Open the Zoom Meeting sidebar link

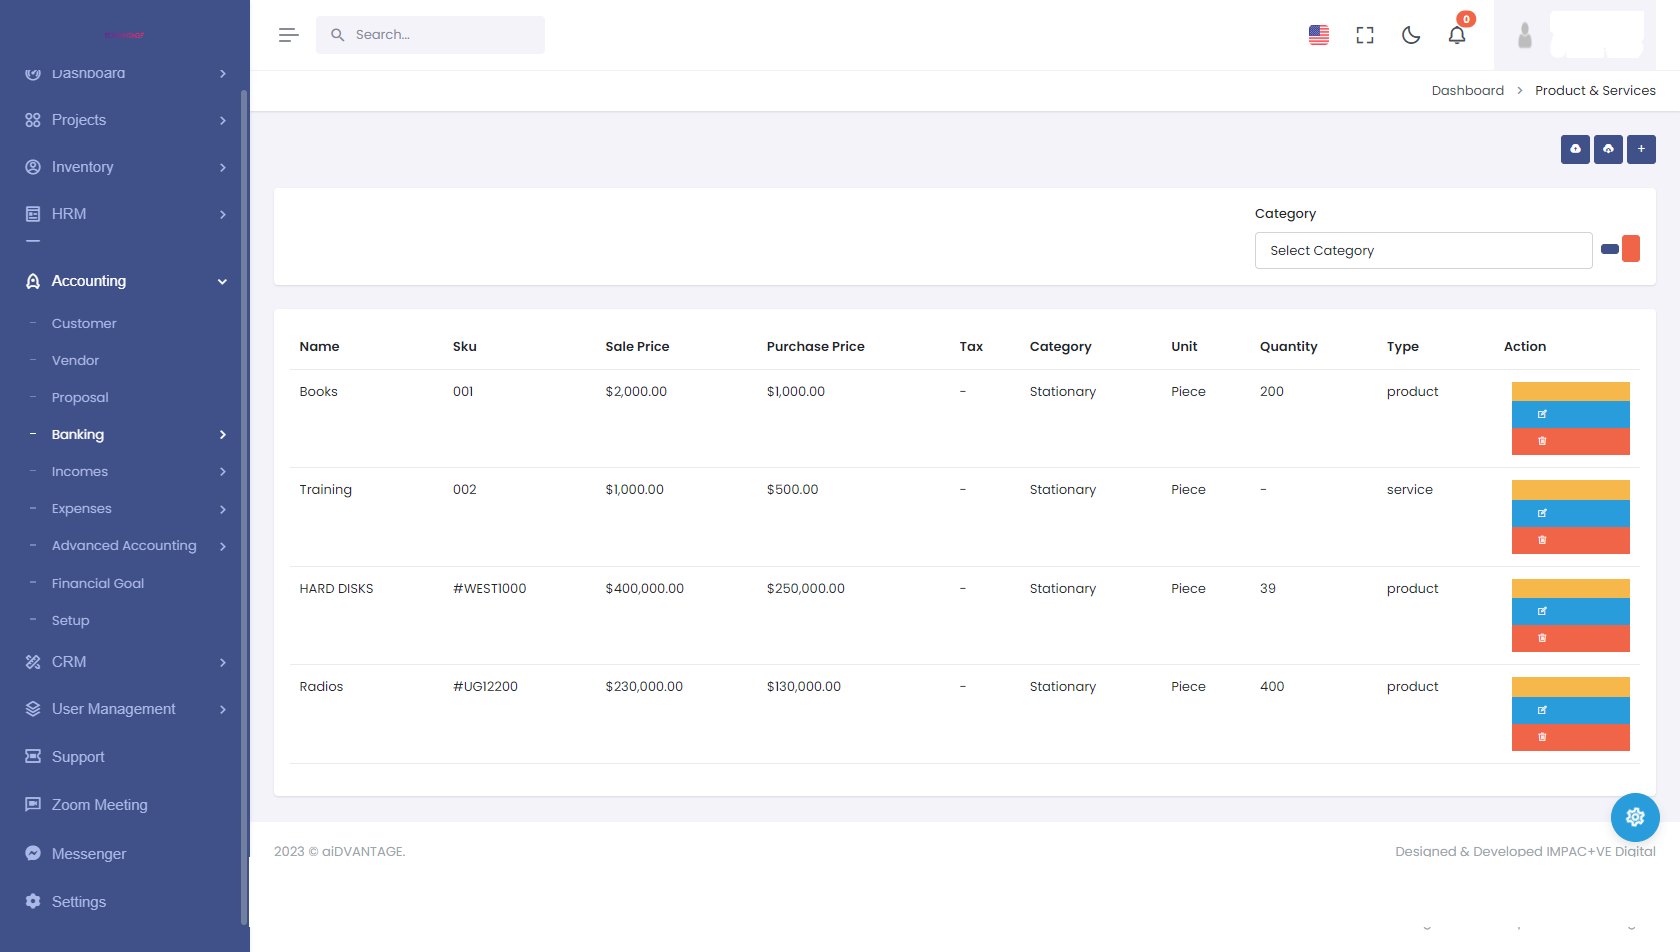pos(99,805)
